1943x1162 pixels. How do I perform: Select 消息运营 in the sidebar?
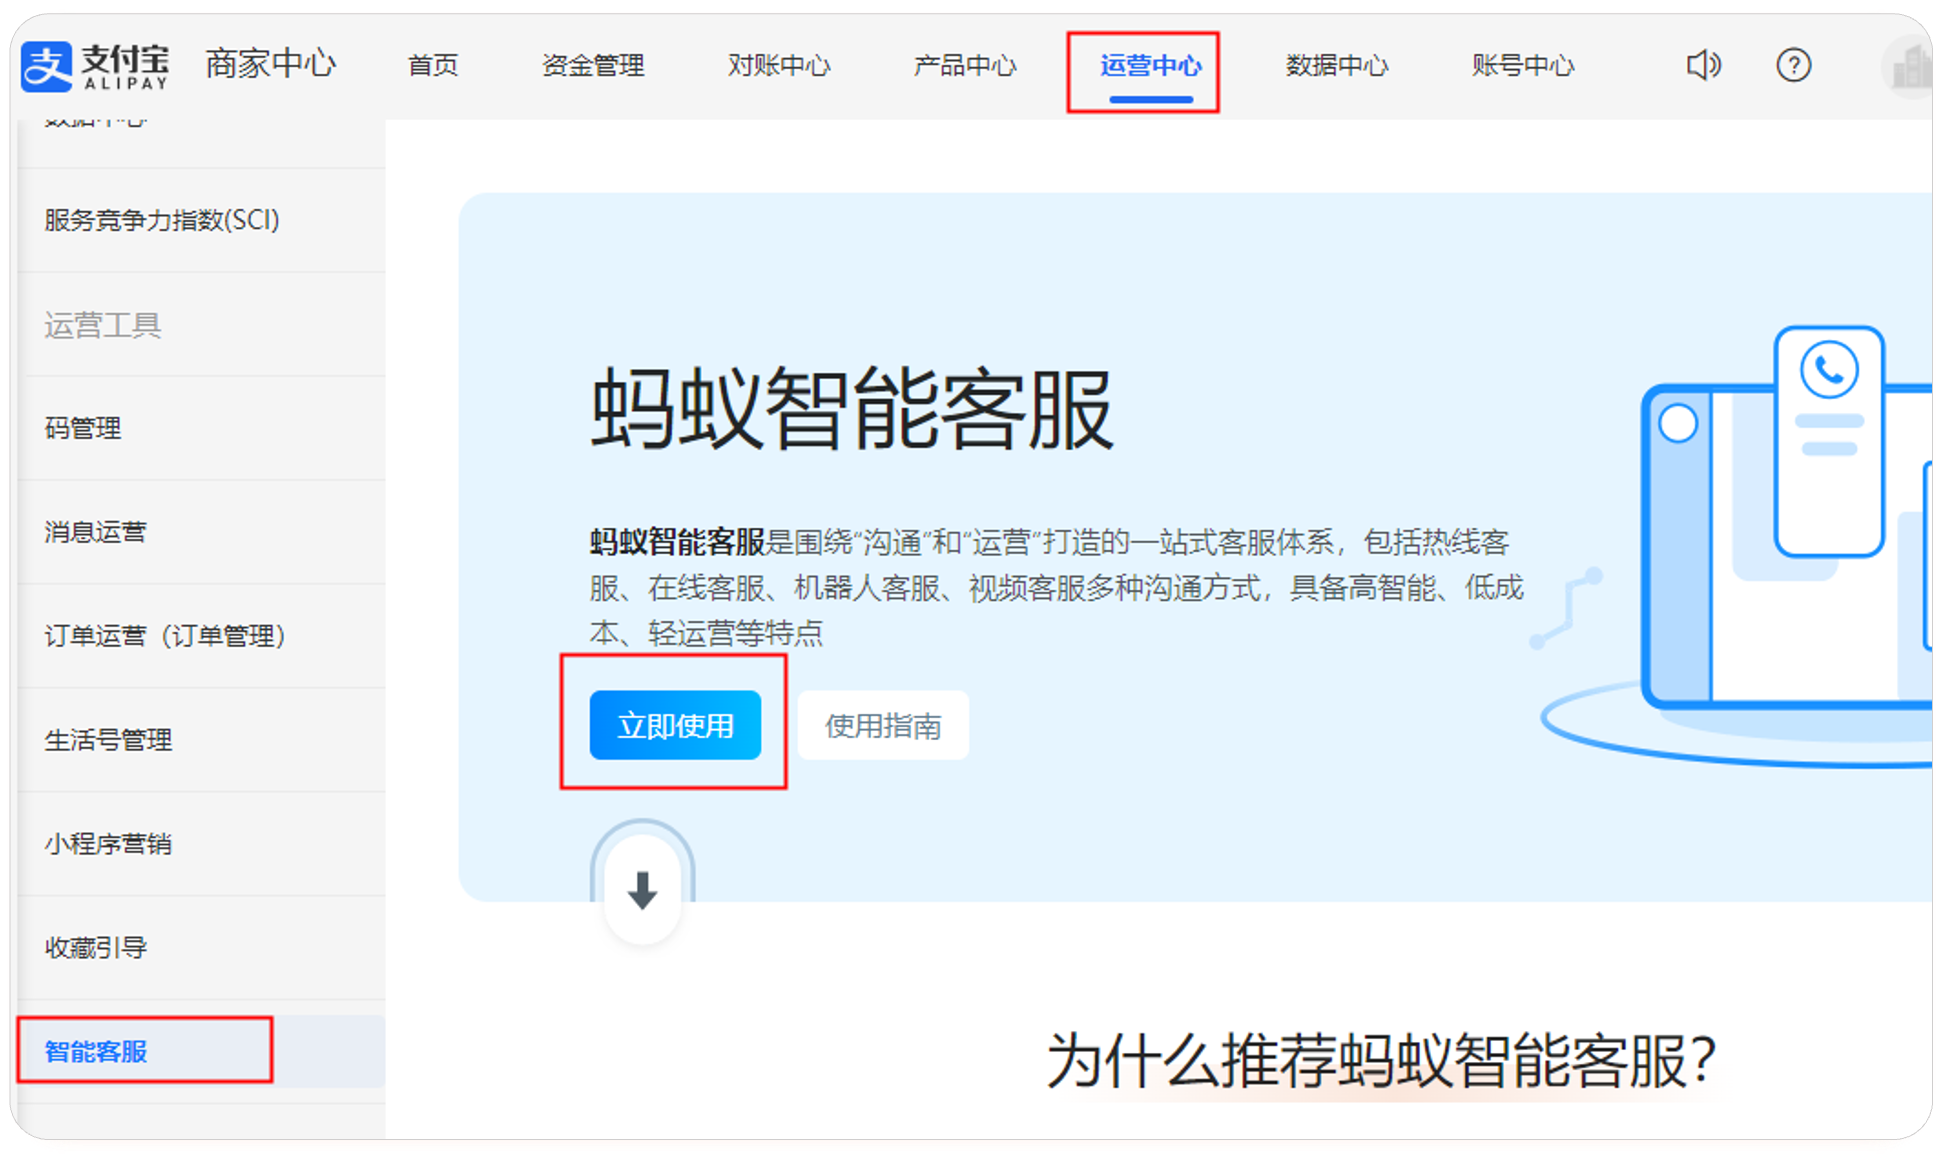[x=95, y=533]
